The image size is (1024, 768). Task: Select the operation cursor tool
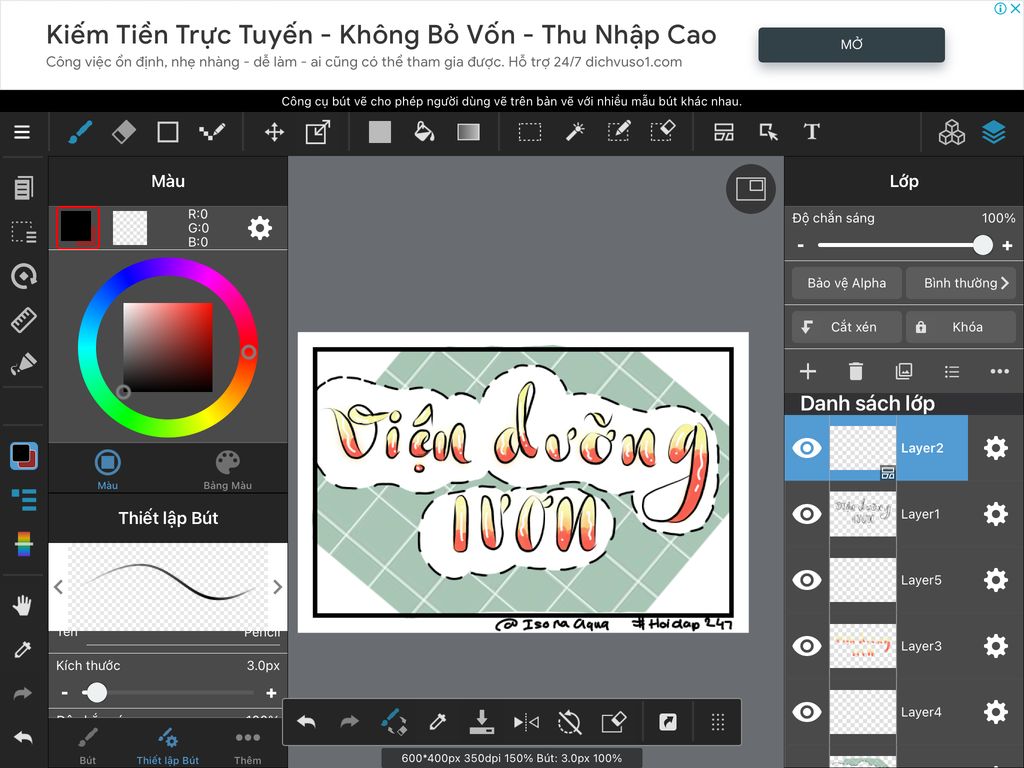tap(768, 133)
